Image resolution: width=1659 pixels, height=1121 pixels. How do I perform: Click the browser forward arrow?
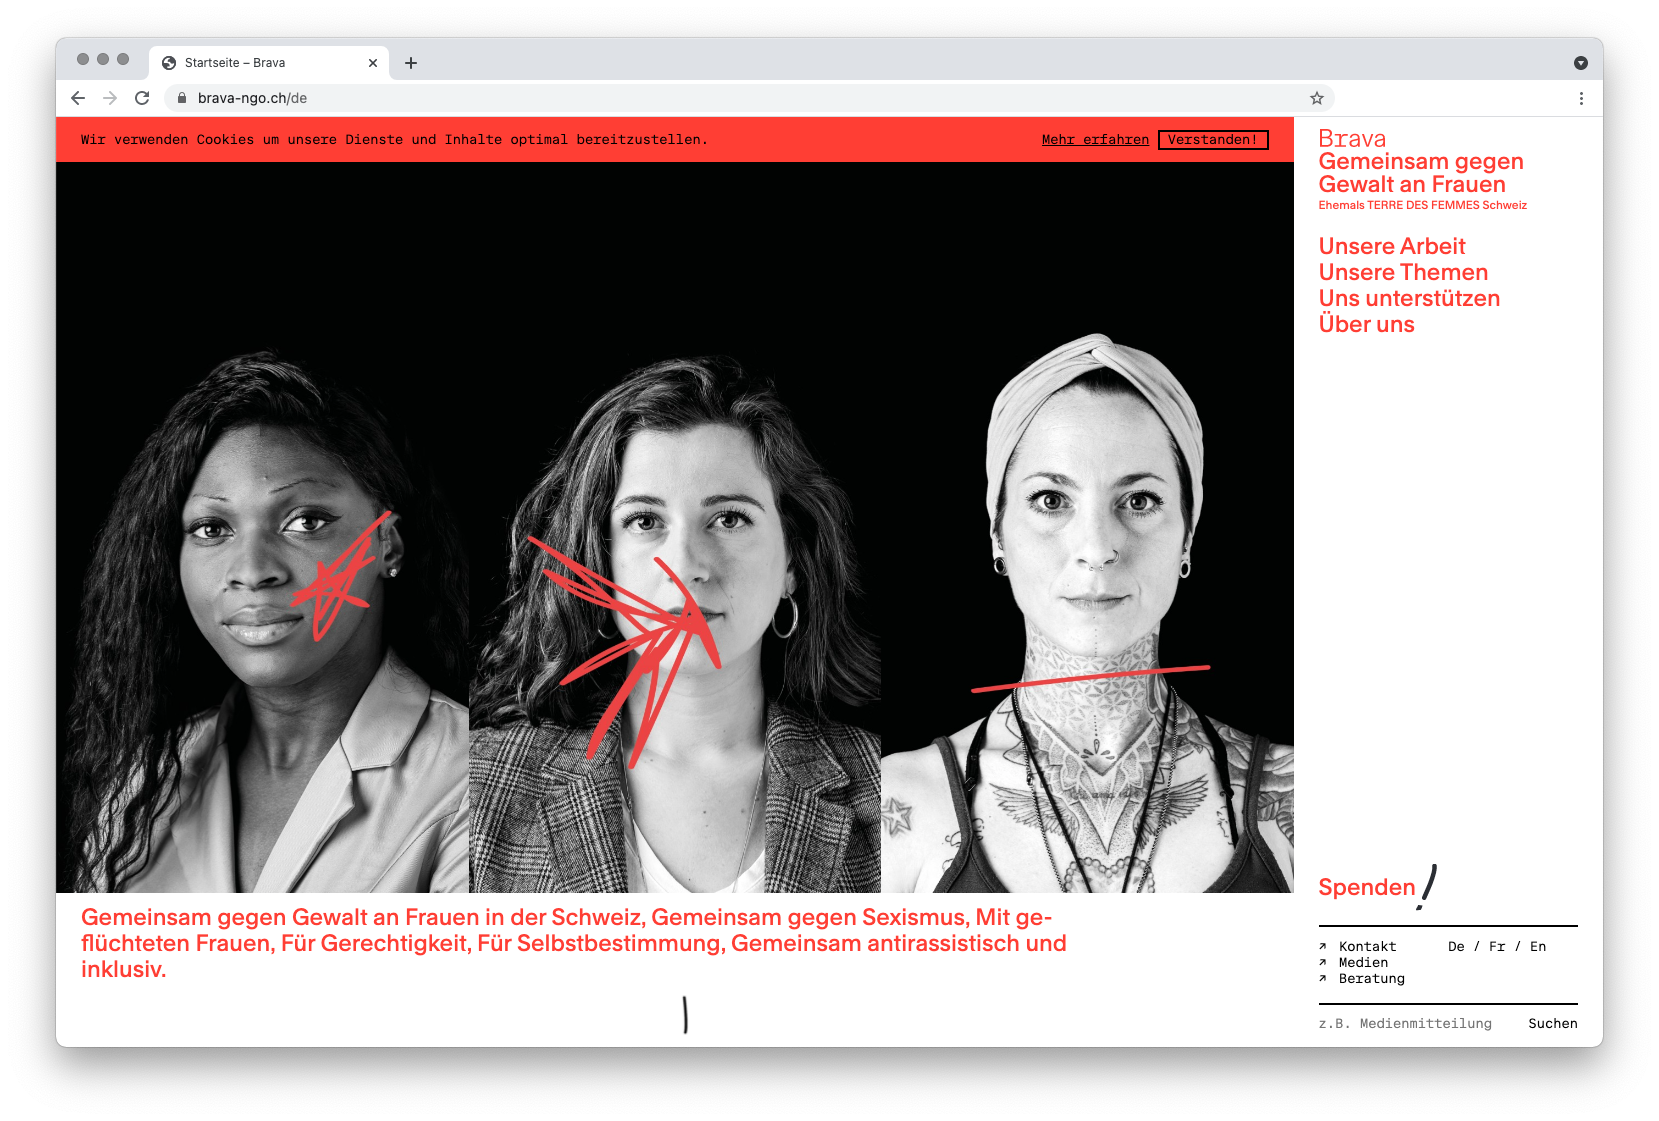pyautogui.click(x=110, y=98)
